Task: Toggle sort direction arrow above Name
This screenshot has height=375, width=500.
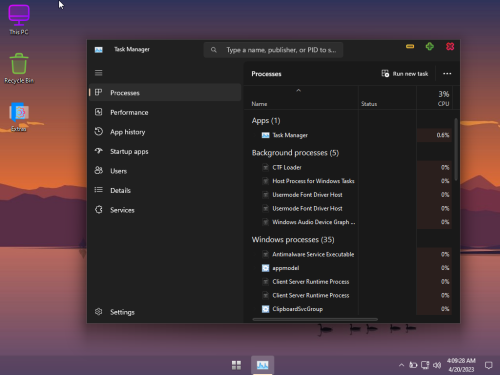Action: click(x=299, y=90)
